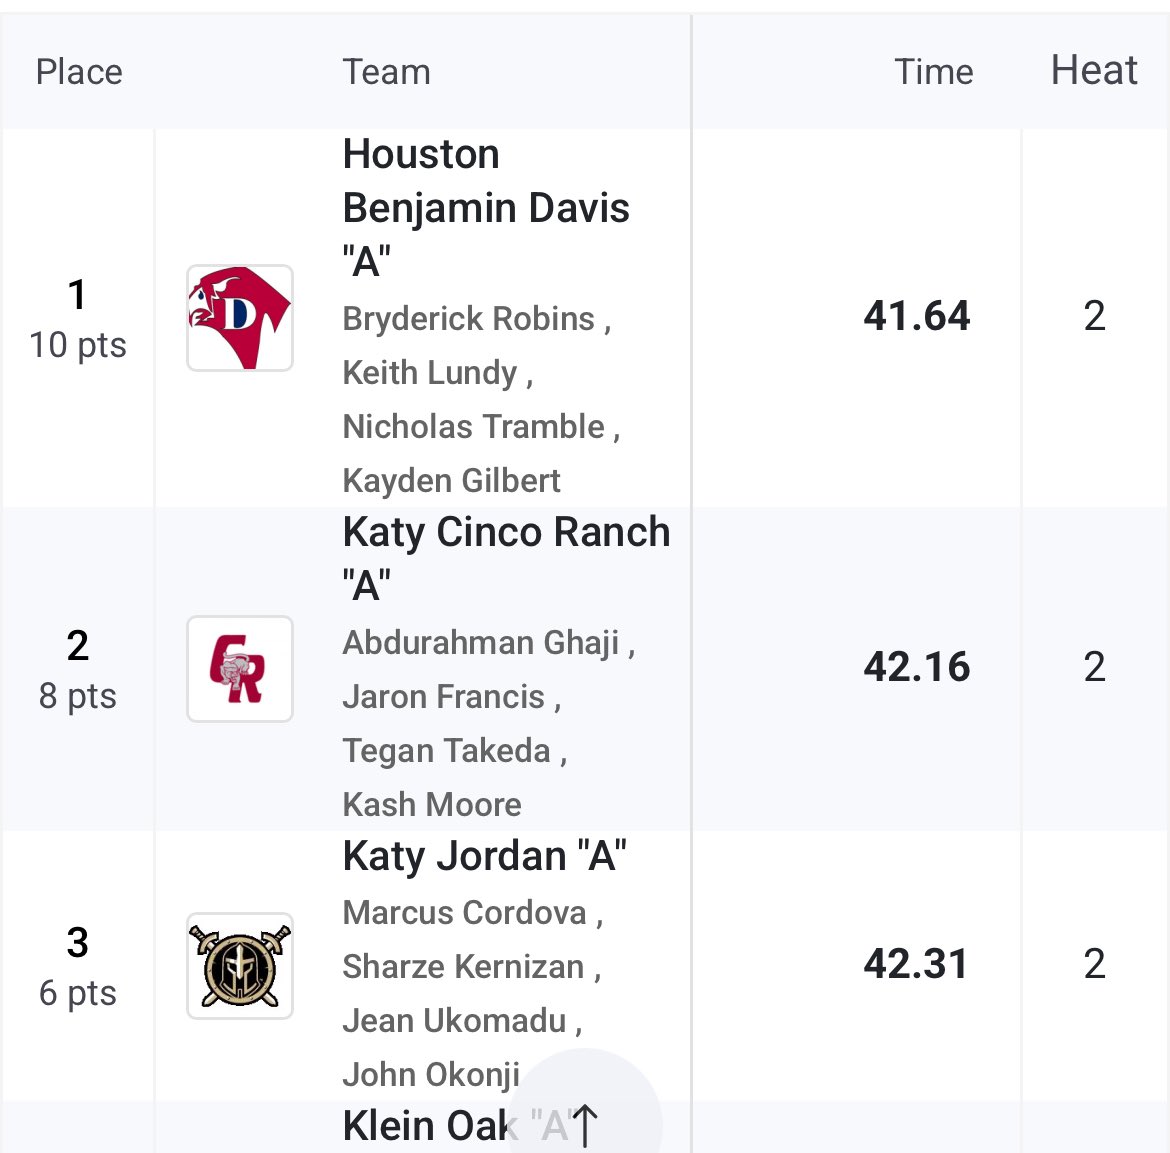Image resolution: width=1170 pixels, height=1153 pixels.
Task: Sort results by Place column header
Action: (x=79, y=72)
